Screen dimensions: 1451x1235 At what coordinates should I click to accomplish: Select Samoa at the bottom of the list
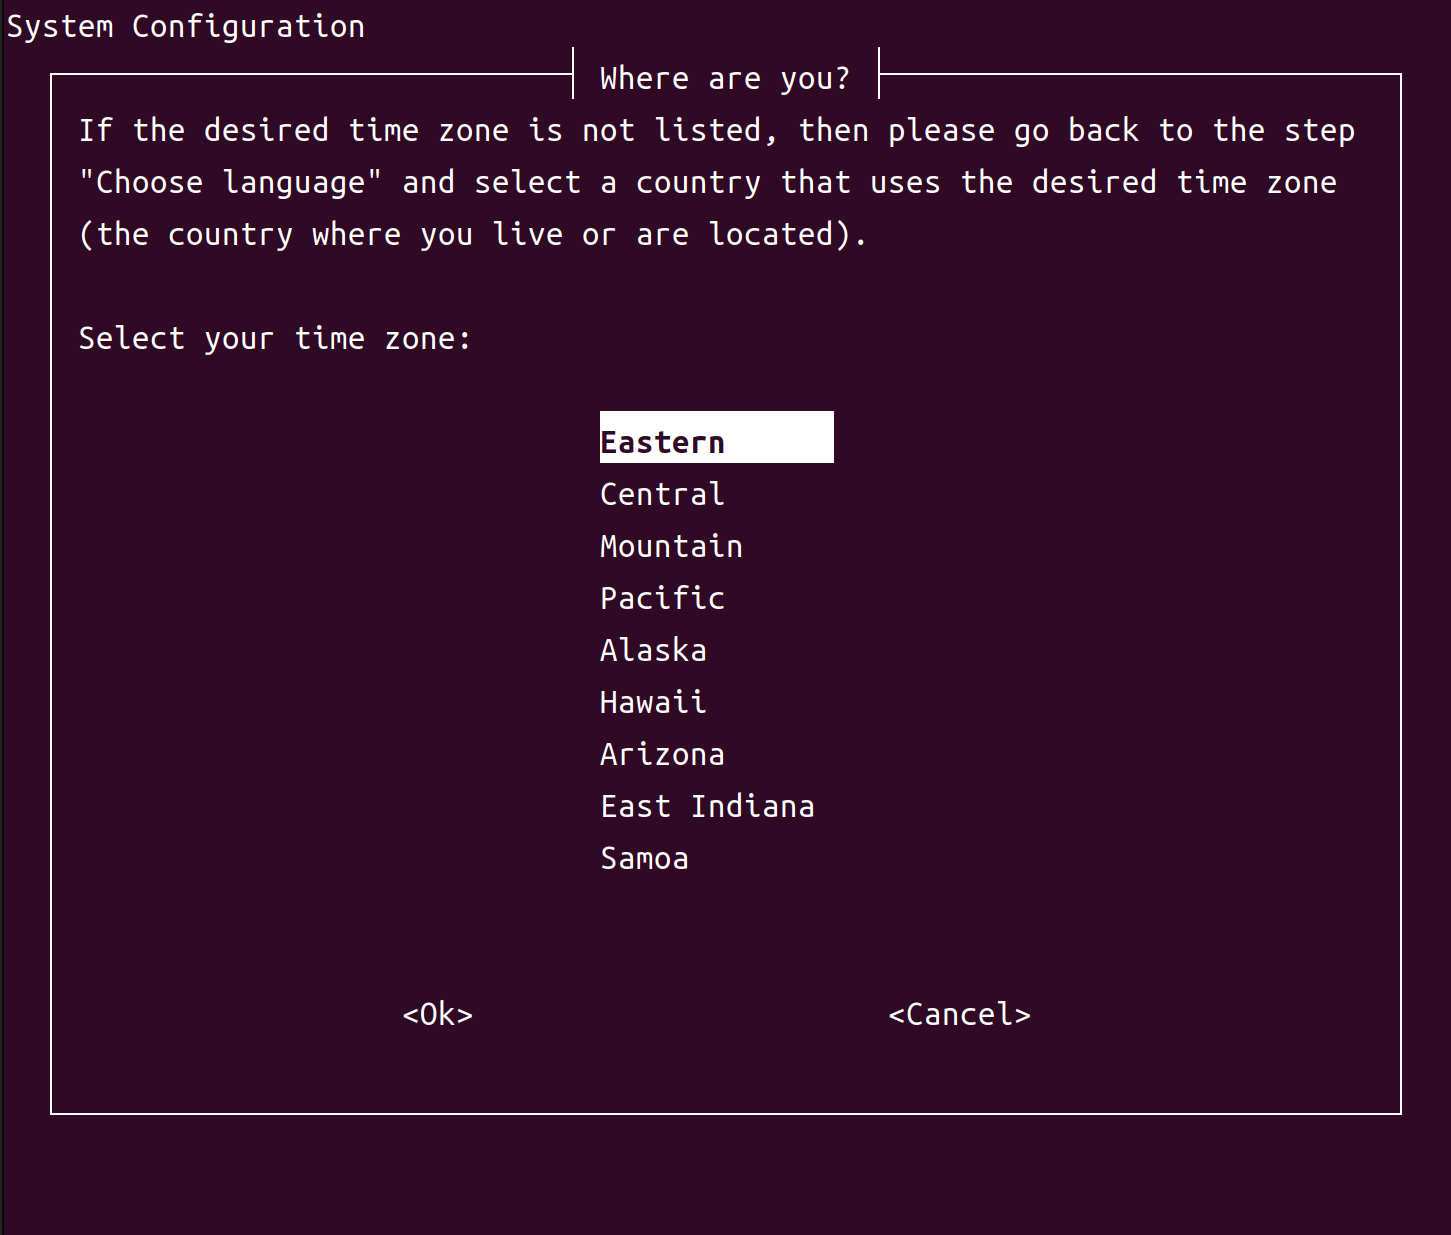point(644,857)
